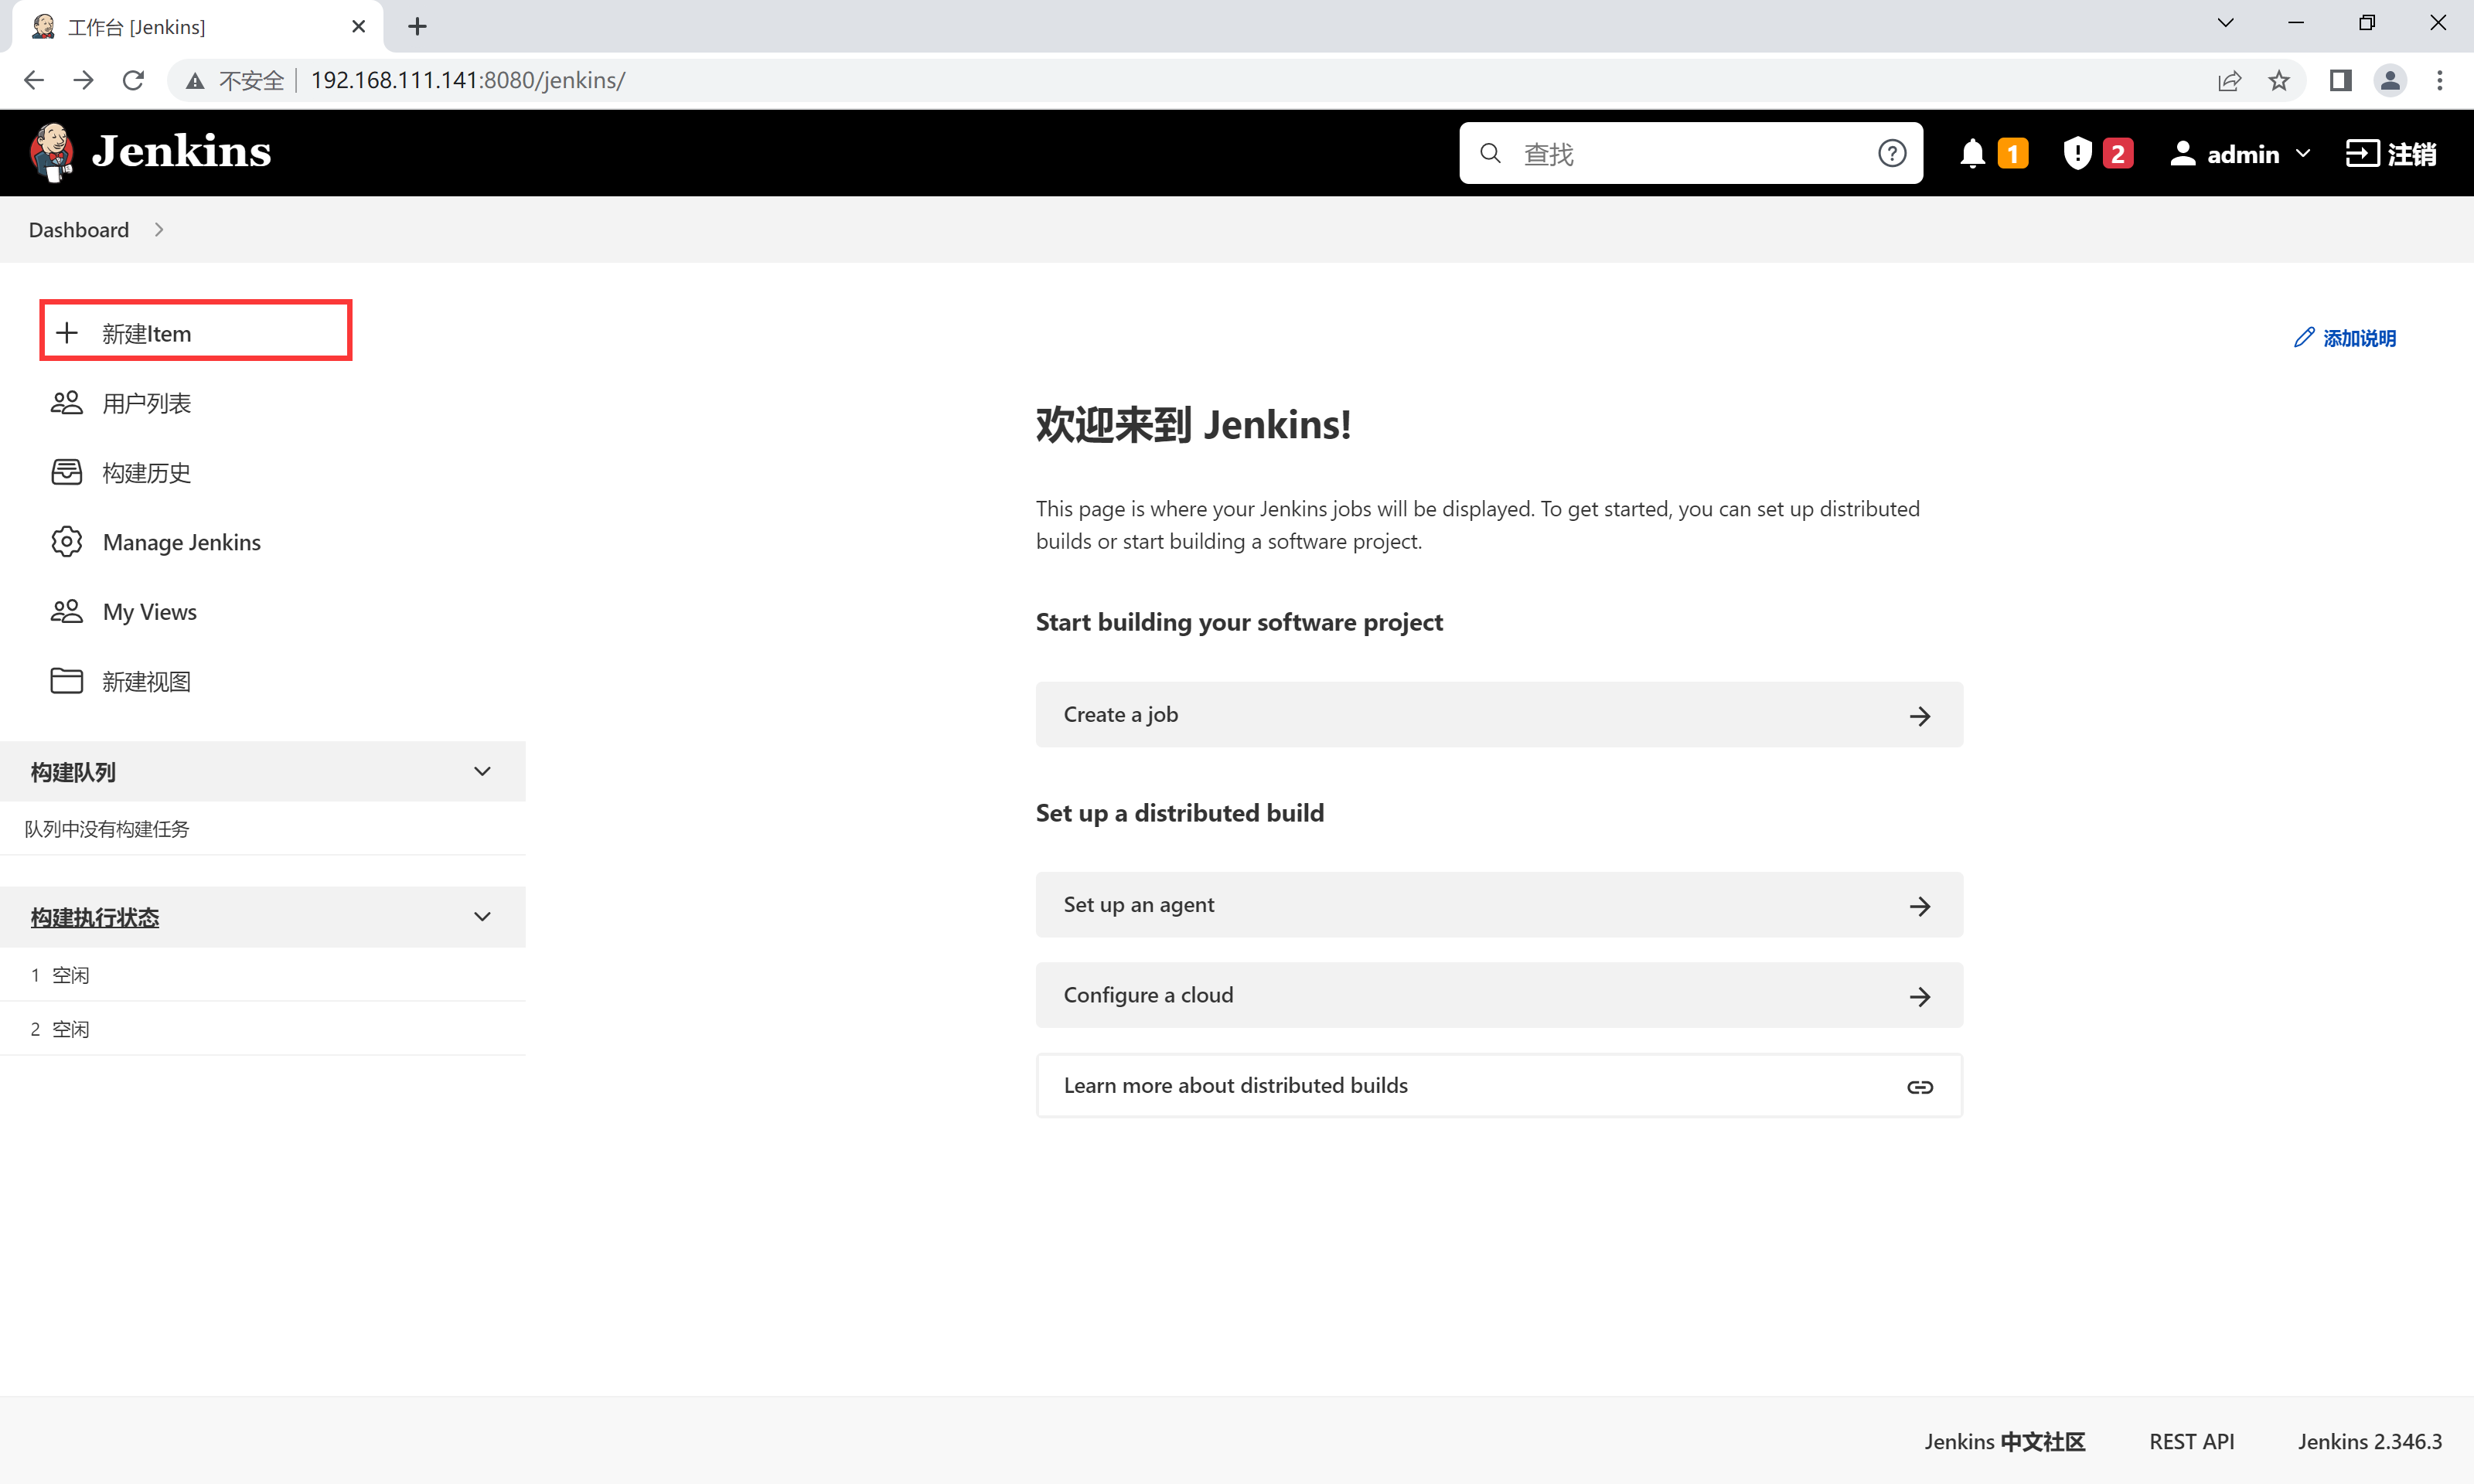
Task: Click the admin user icon
Action: [x=2182, y=153]
